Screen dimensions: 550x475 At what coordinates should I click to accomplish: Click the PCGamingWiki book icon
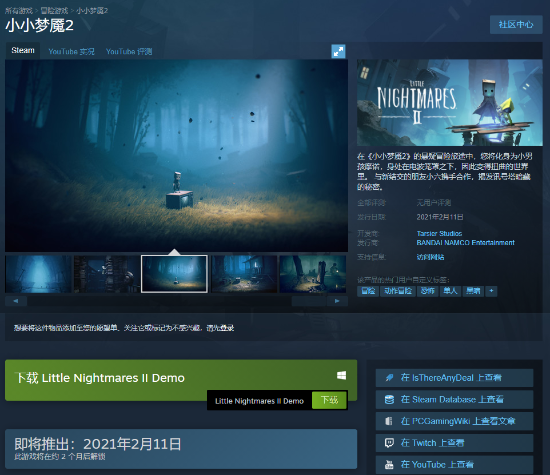(389, 421)
